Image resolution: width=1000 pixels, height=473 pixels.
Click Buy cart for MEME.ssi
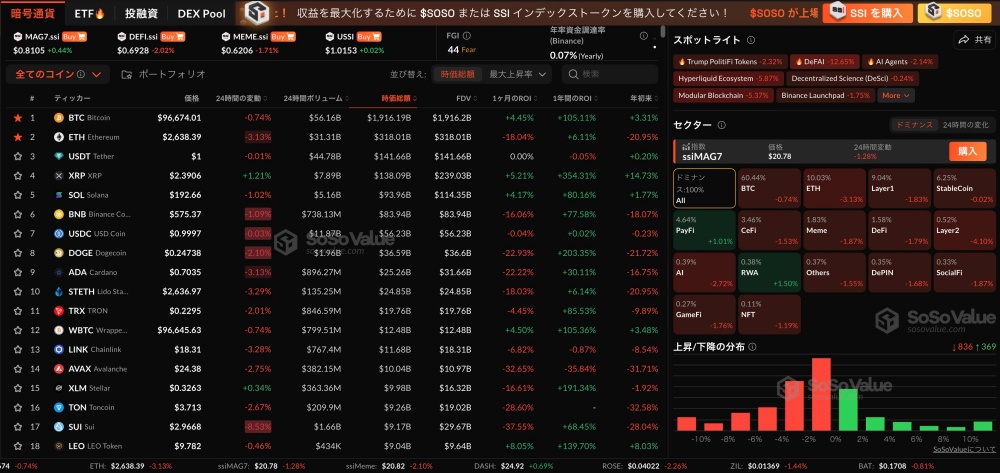pyautogui.click(x=283, y=37)
